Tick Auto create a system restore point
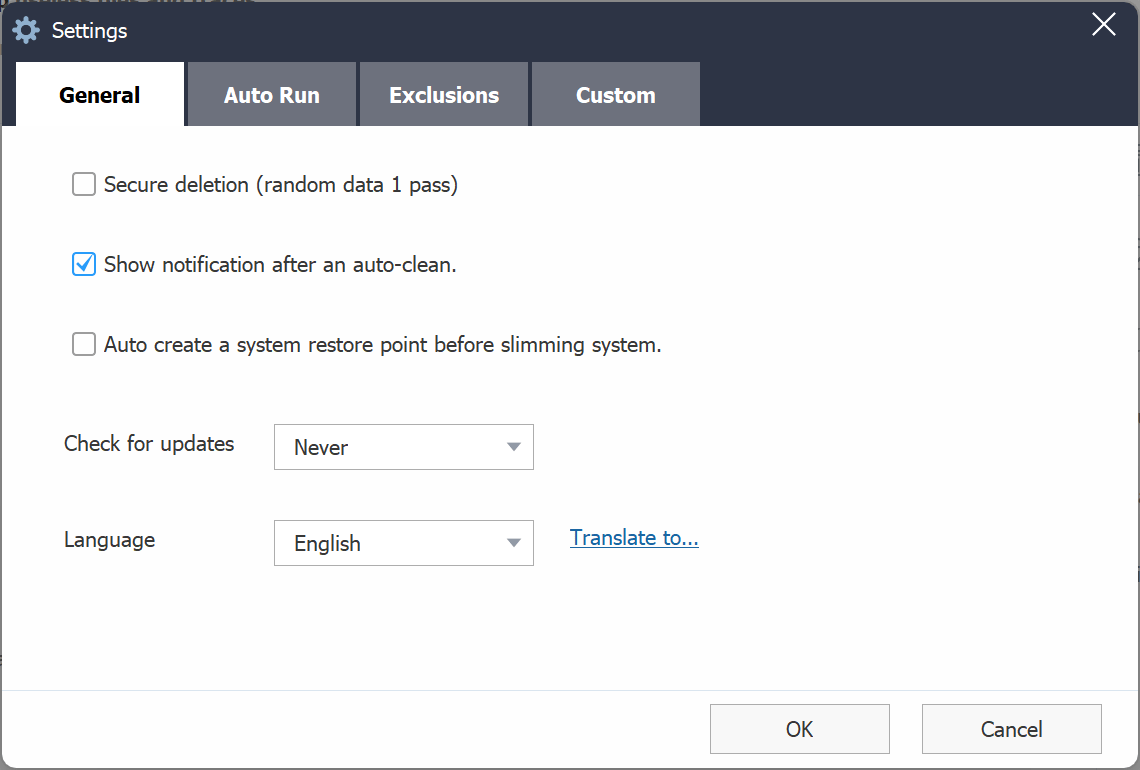This screenshot has width=1140, height=770. [x=84, y=345]
